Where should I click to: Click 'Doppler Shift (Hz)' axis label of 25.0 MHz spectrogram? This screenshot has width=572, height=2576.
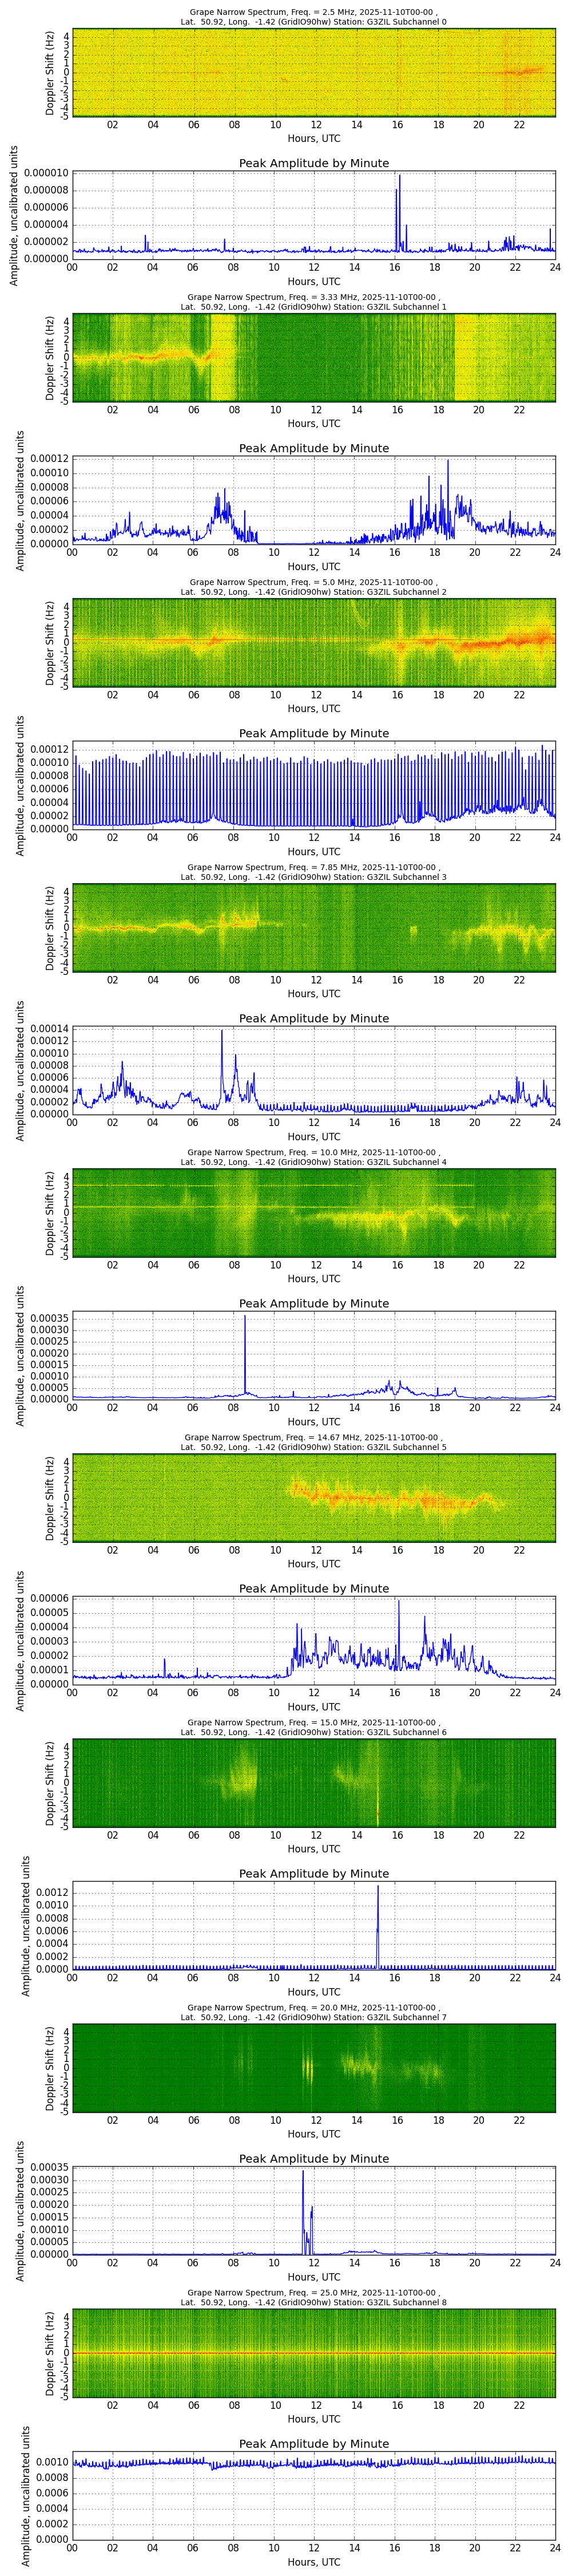(50, 2353)
